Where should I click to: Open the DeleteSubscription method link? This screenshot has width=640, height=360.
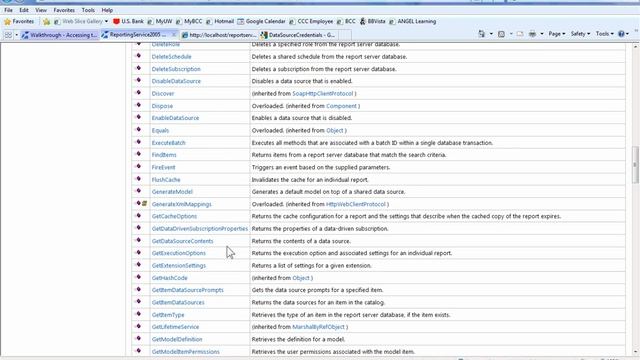tap(176, 69)
